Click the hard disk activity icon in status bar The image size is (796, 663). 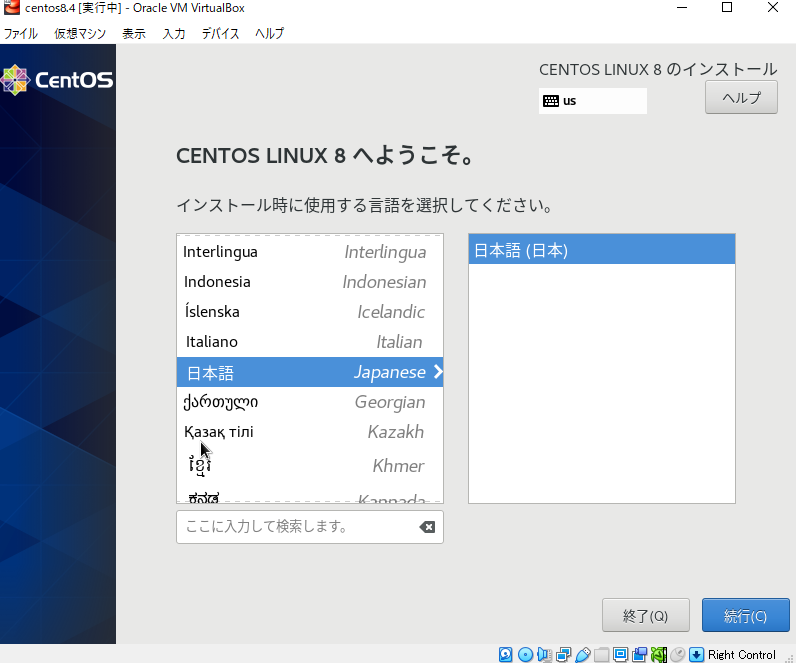click(x=505, y=654)
